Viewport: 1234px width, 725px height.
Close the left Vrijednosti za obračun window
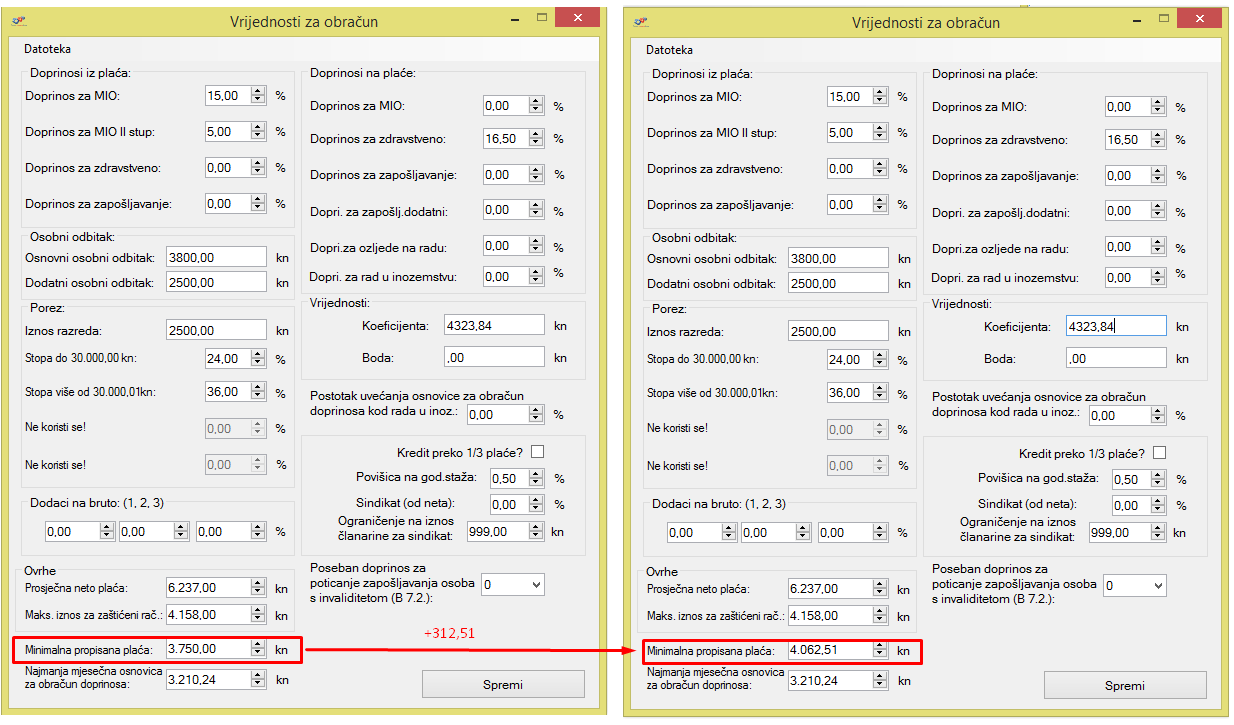[x=578, y=19]
